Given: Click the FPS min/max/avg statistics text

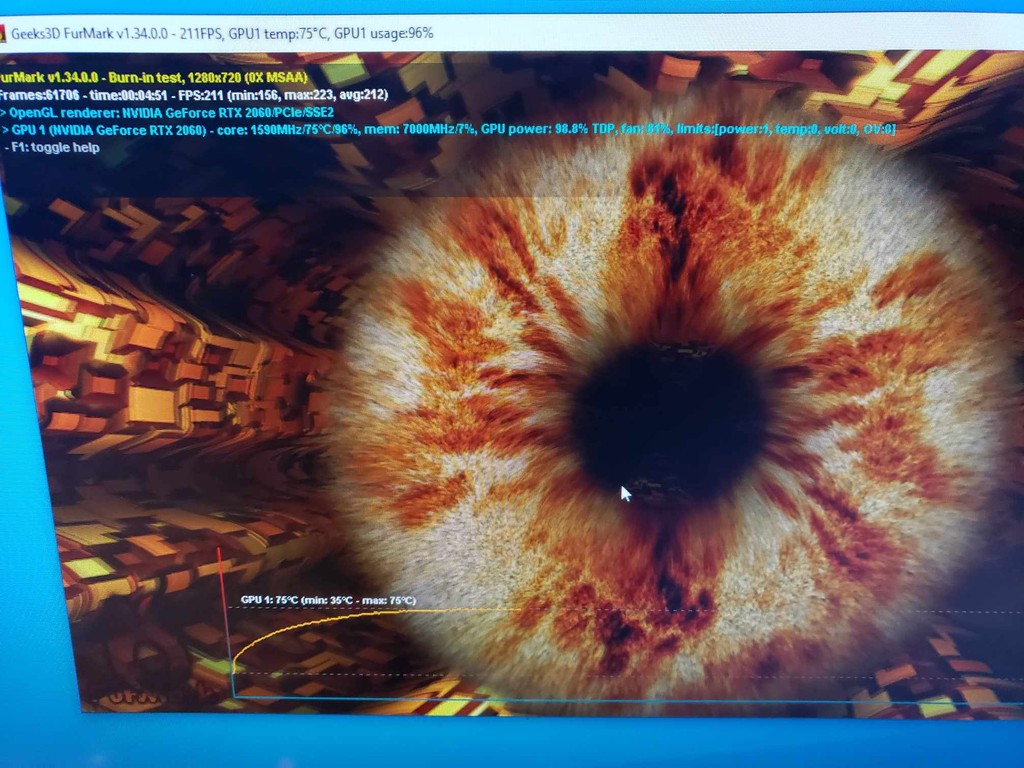Looking at the screenshot, I should point(308,95).
